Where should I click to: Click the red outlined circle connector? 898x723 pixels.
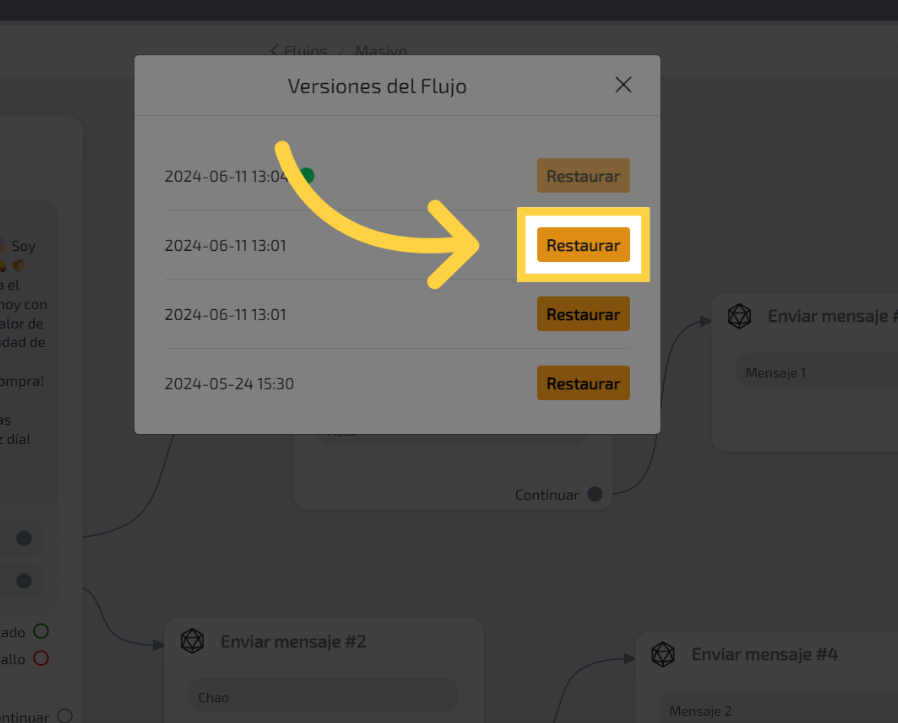pyautogui.click(x=41, y=658)
